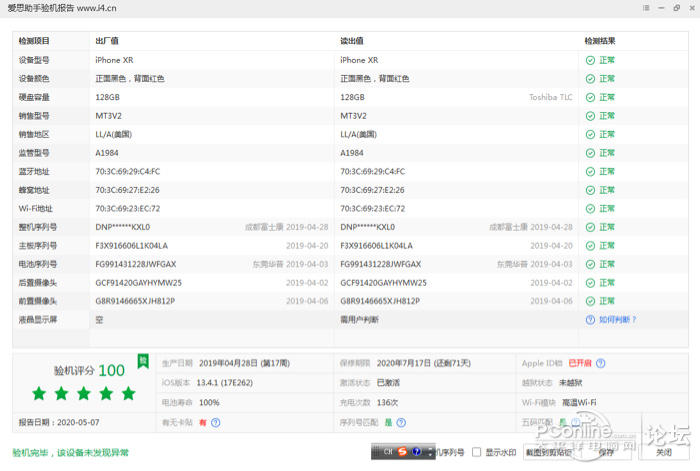Screen dimensions: 700x471
Task: Click the green check icon for Wi-Fi地址 row
Action: 590,209
